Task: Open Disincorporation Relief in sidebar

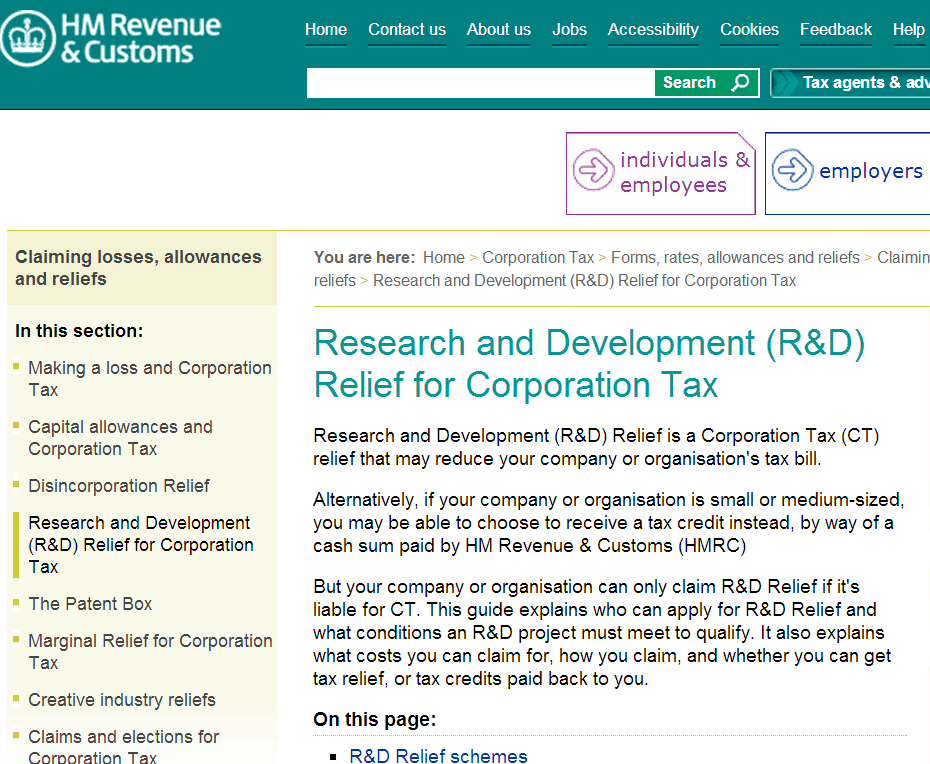Action: coord(119,486)
